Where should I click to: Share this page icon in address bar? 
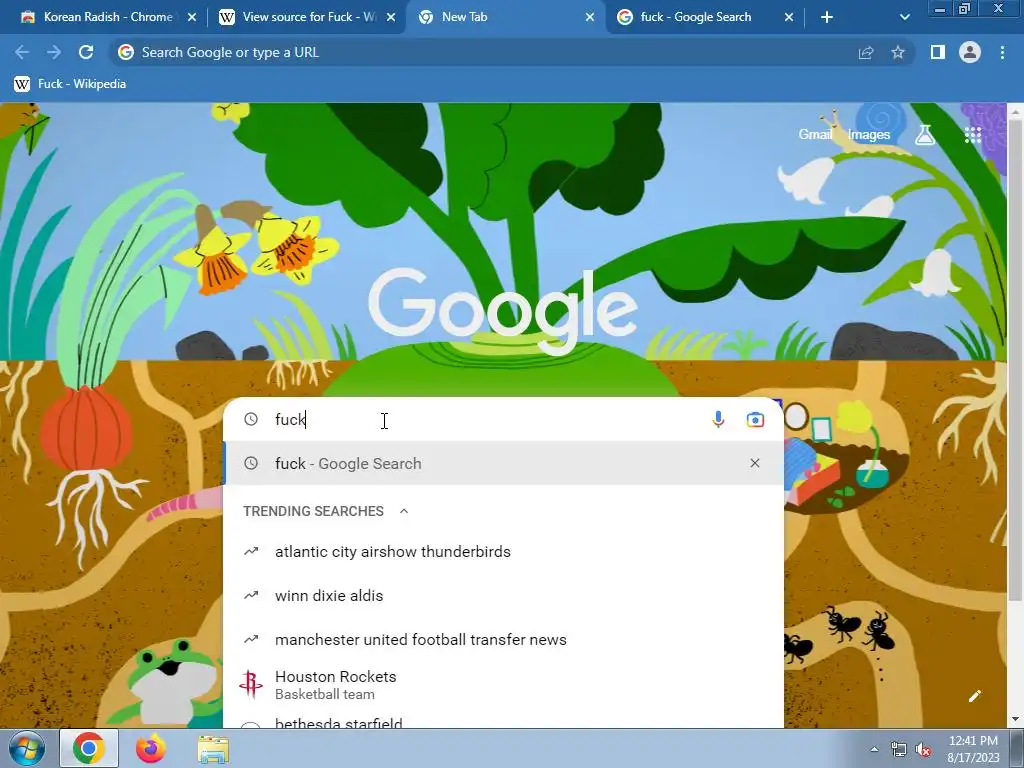(866, 53)
